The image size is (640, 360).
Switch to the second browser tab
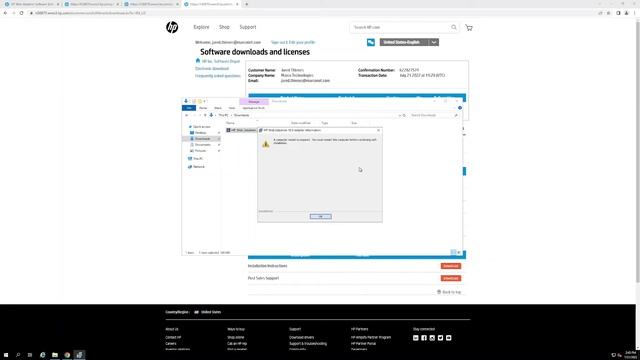[91, 4]
